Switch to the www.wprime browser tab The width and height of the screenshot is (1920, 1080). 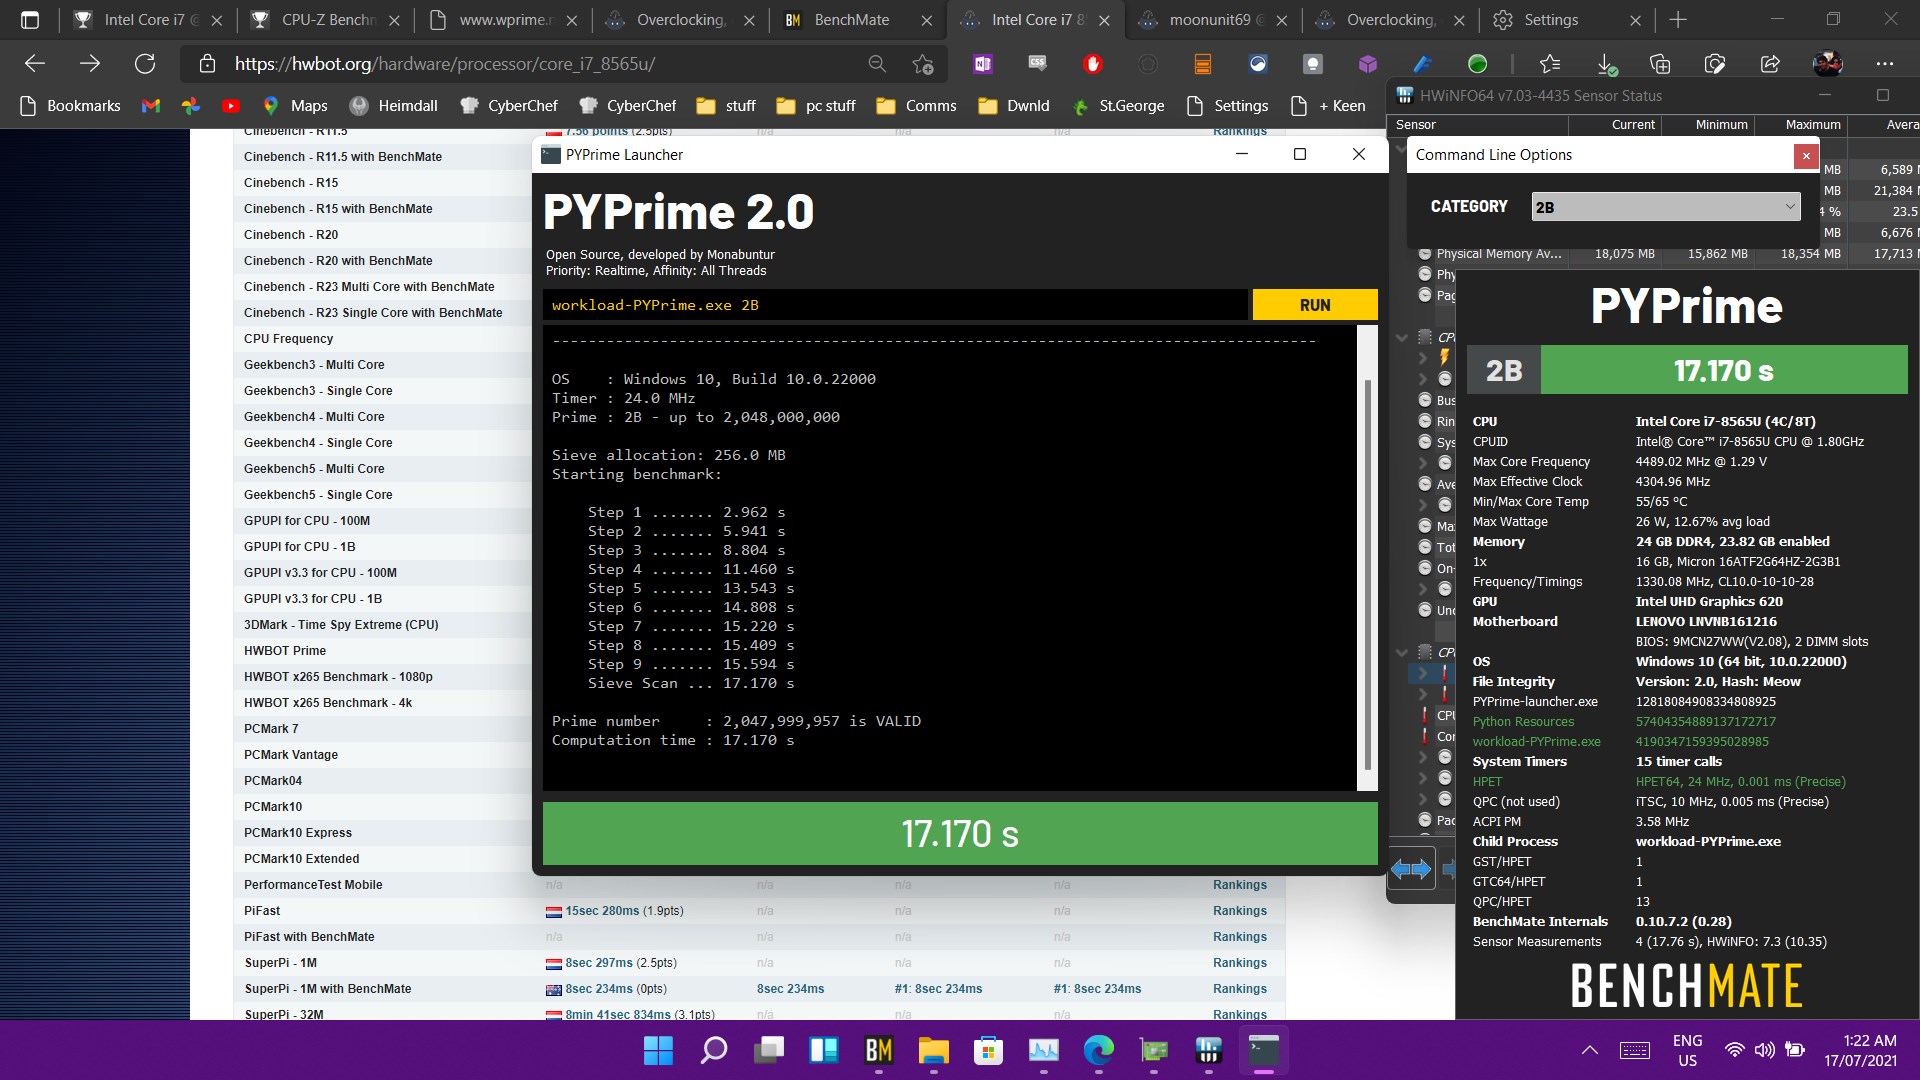[503, 20]
